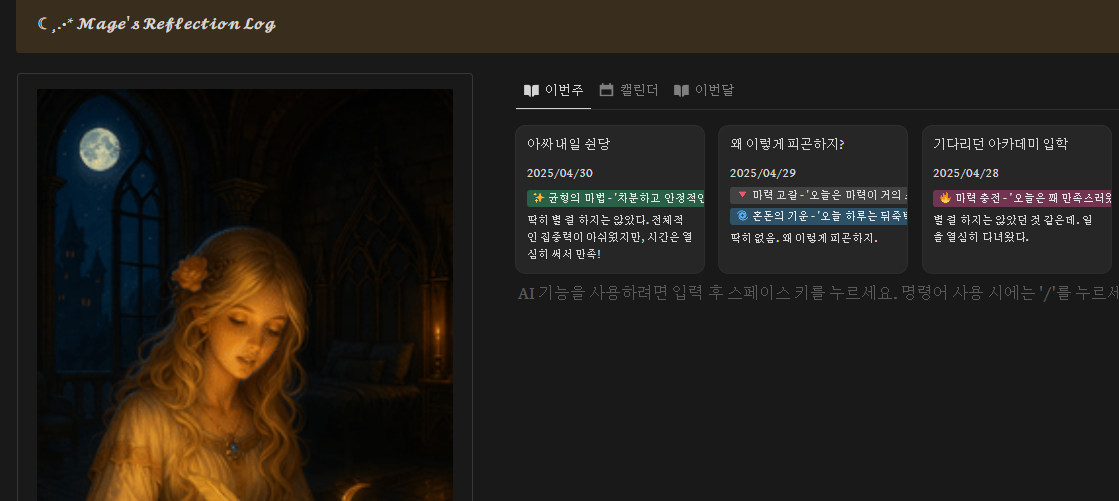Click the fire icon on 마력 충전 tag
This screenshot has height=501, width=1119.
(x=945, y=197)
